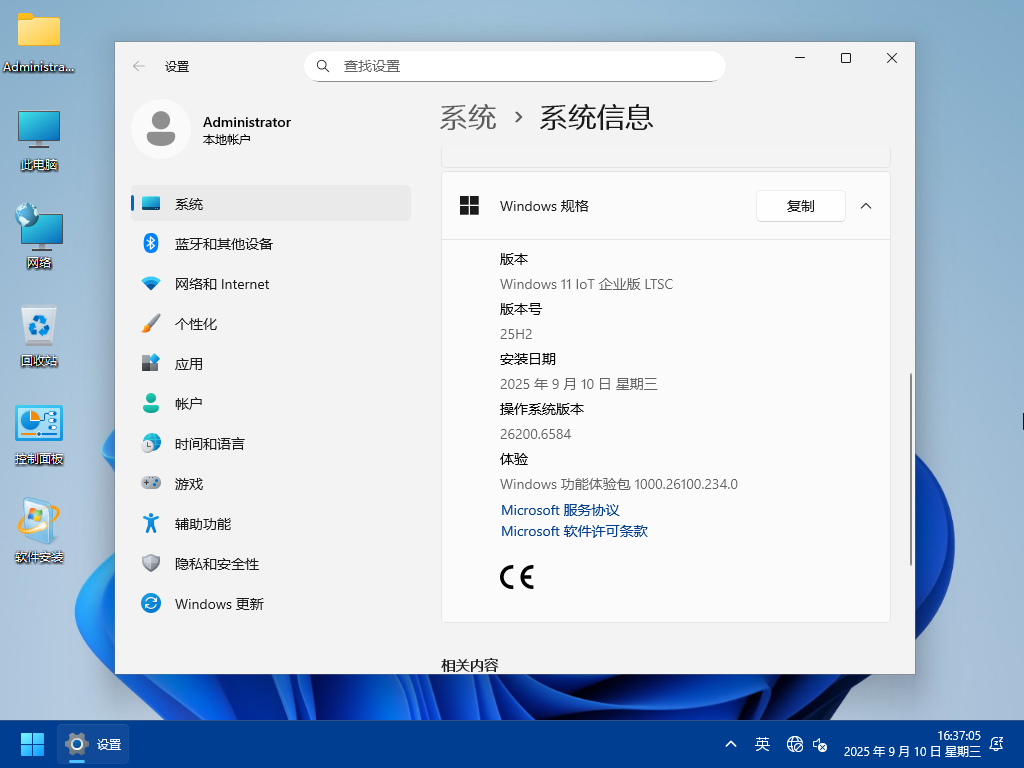Open Privacy and security shield icon

click(x=151, y=564)
